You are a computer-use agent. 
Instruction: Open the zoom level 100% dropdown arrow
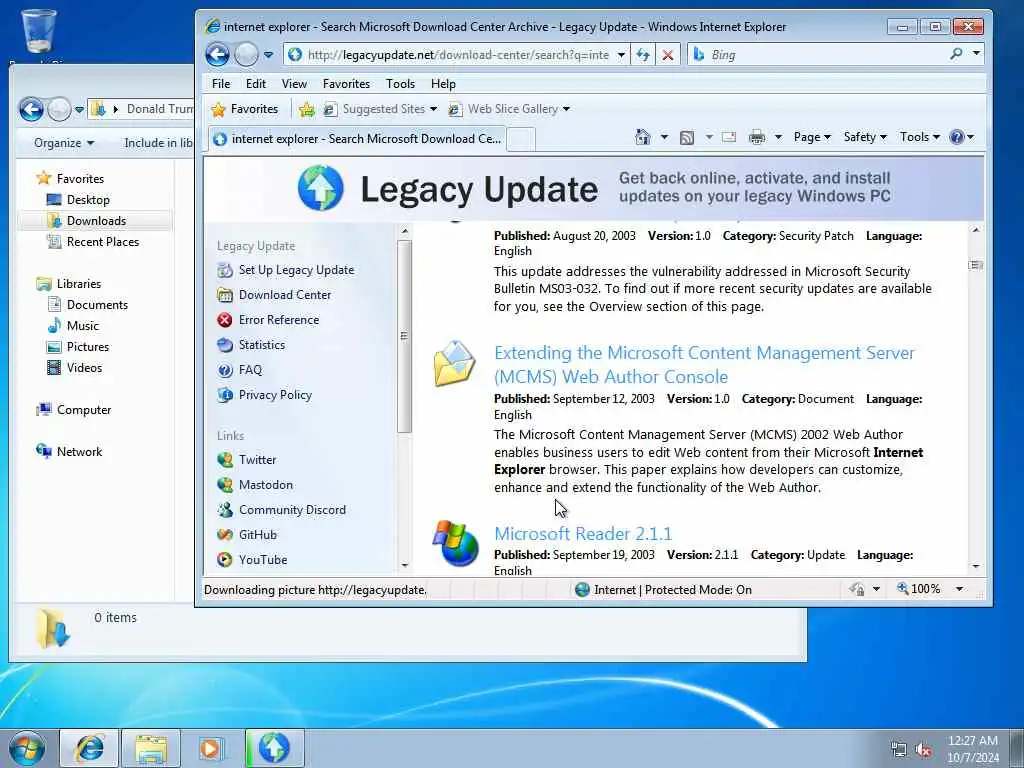[x=959, y=589]
